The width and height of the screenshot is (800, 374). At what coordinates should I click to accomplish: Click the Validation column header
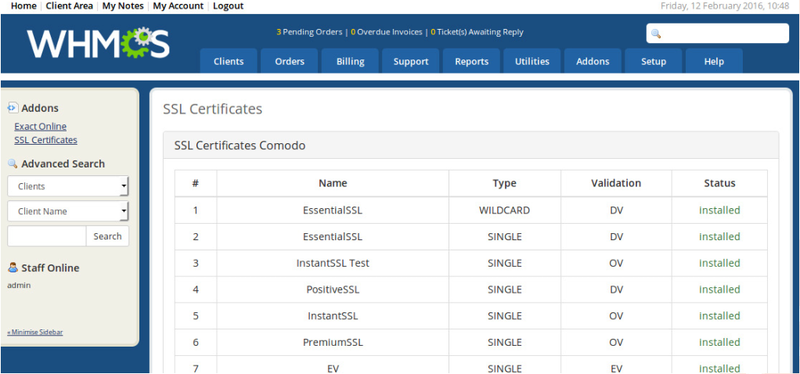coord(616,183)
